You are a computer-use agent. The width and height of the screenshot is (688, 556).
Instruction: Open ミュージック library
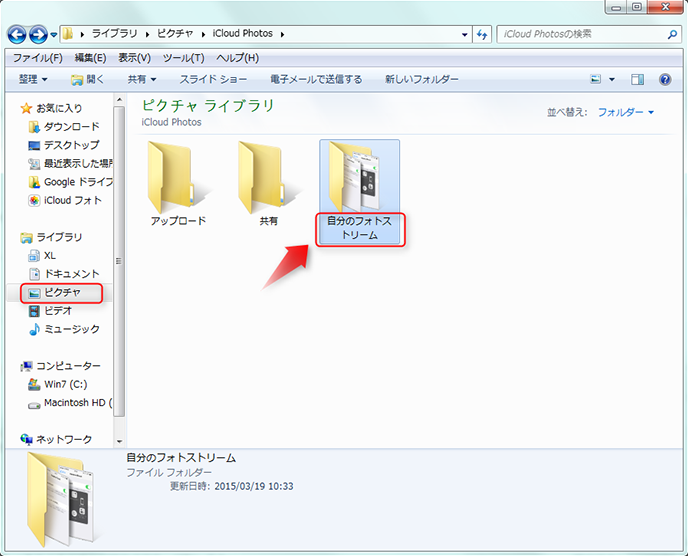72,329
